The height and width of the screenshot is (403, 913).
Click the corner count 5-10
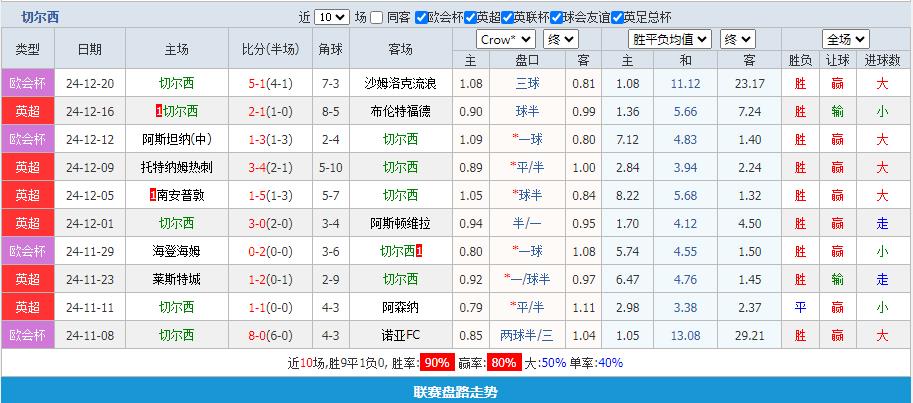point(331,168)
